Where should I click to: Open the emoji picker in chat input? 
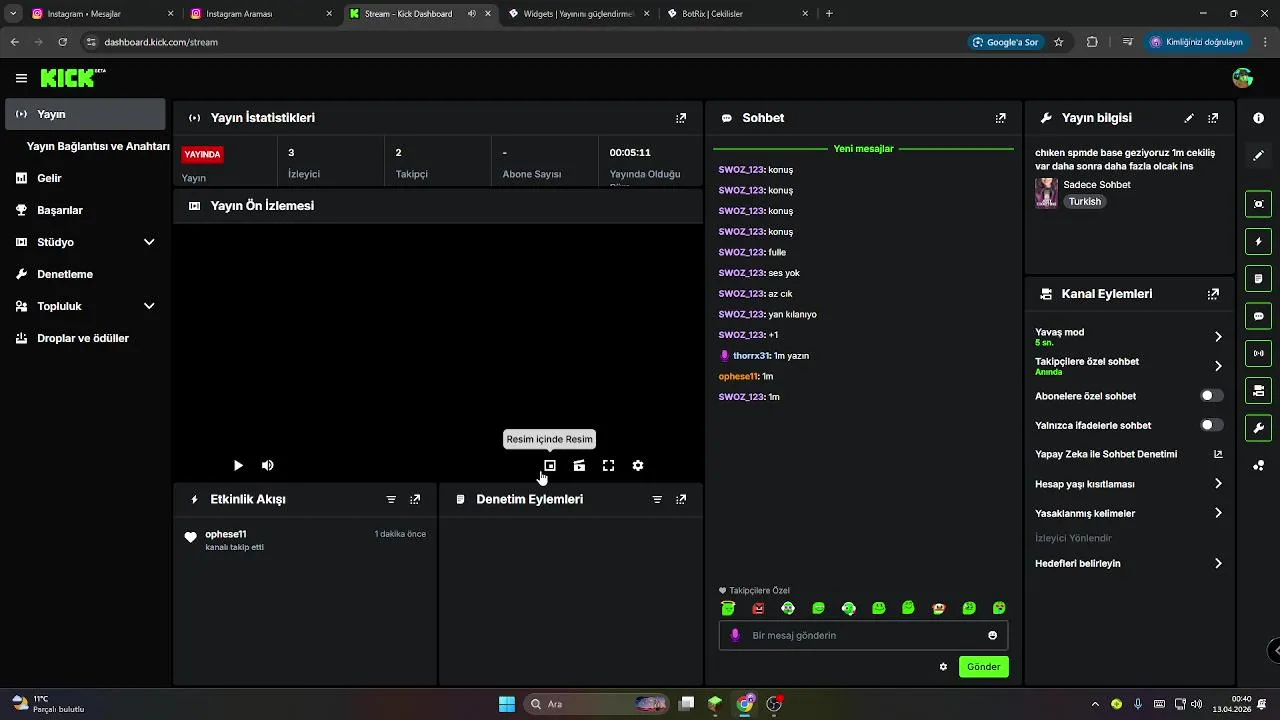992,635
